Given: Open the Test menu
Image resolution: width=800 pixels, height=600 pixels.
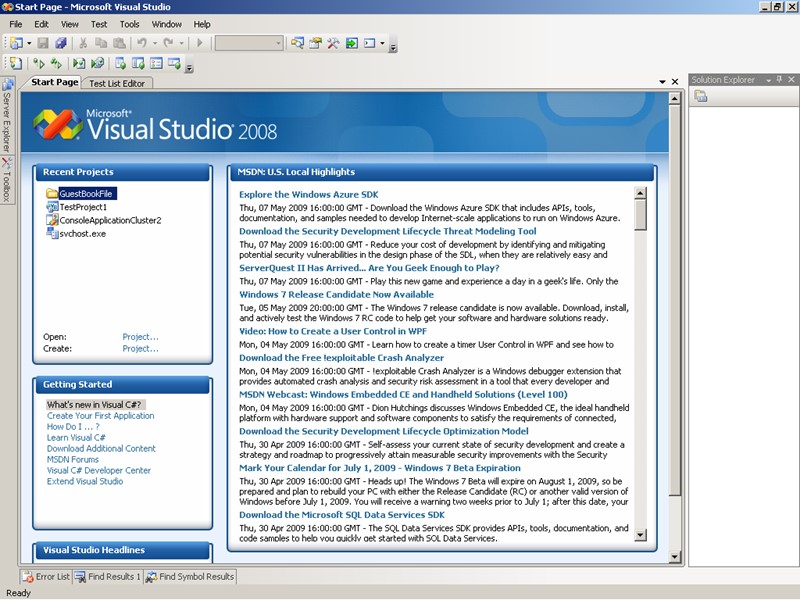Looking at the screenshot, I should point(99,24).
